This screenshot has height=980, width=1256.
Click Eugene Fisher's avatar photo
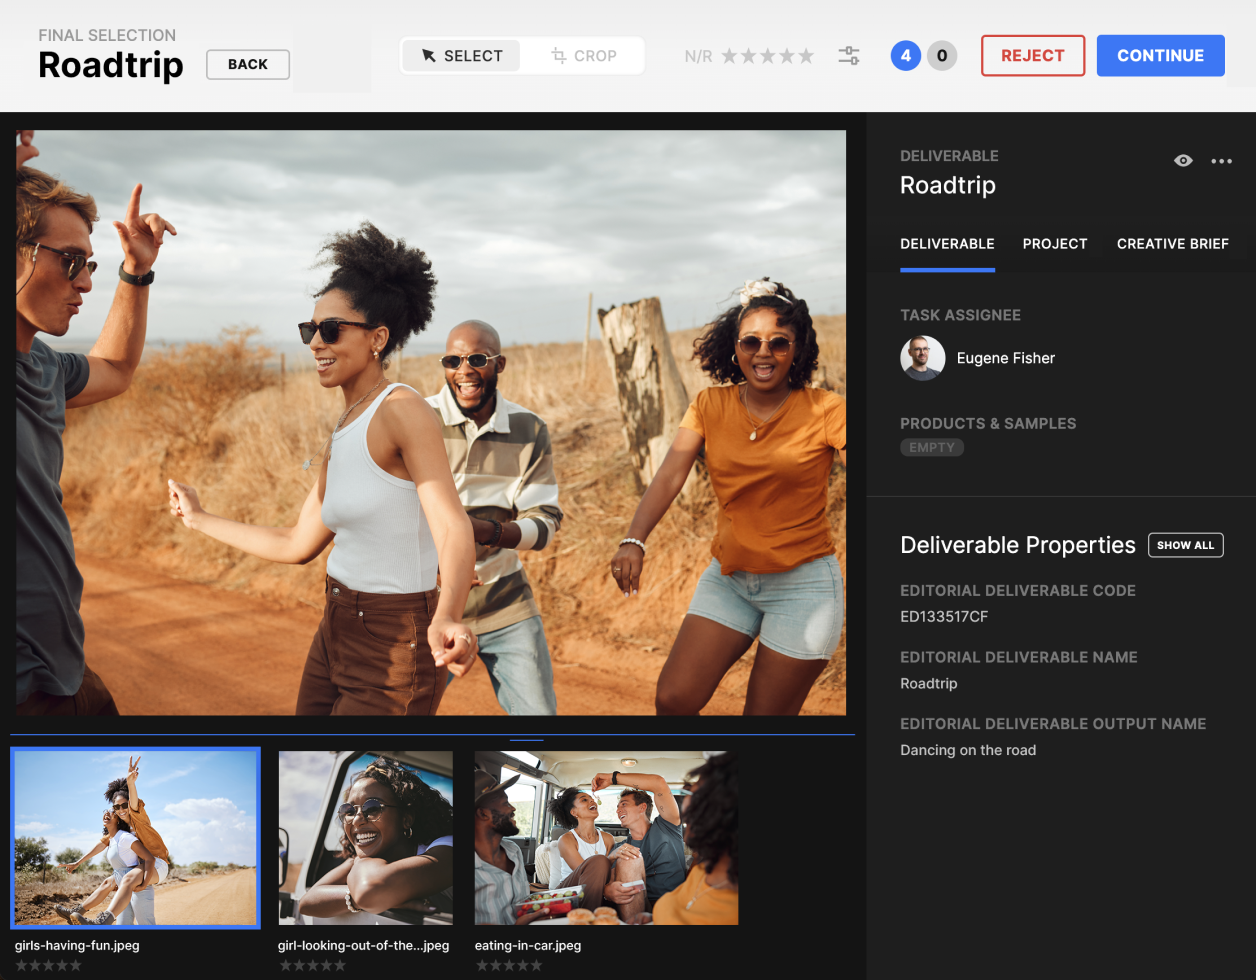(922, 358)
